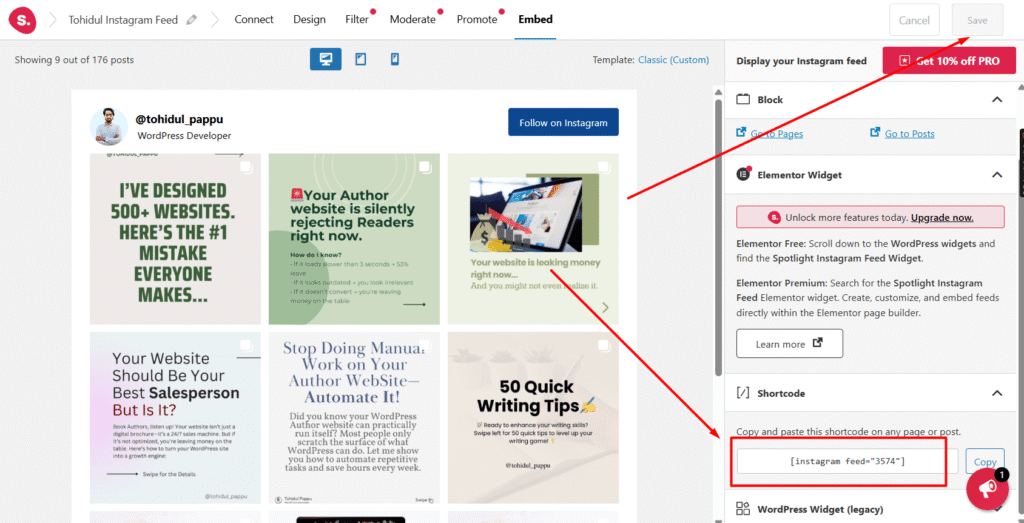The width and height of the screenshot is (1024, 523).
Task: Collapse the Block section
Action: (997, 99)
